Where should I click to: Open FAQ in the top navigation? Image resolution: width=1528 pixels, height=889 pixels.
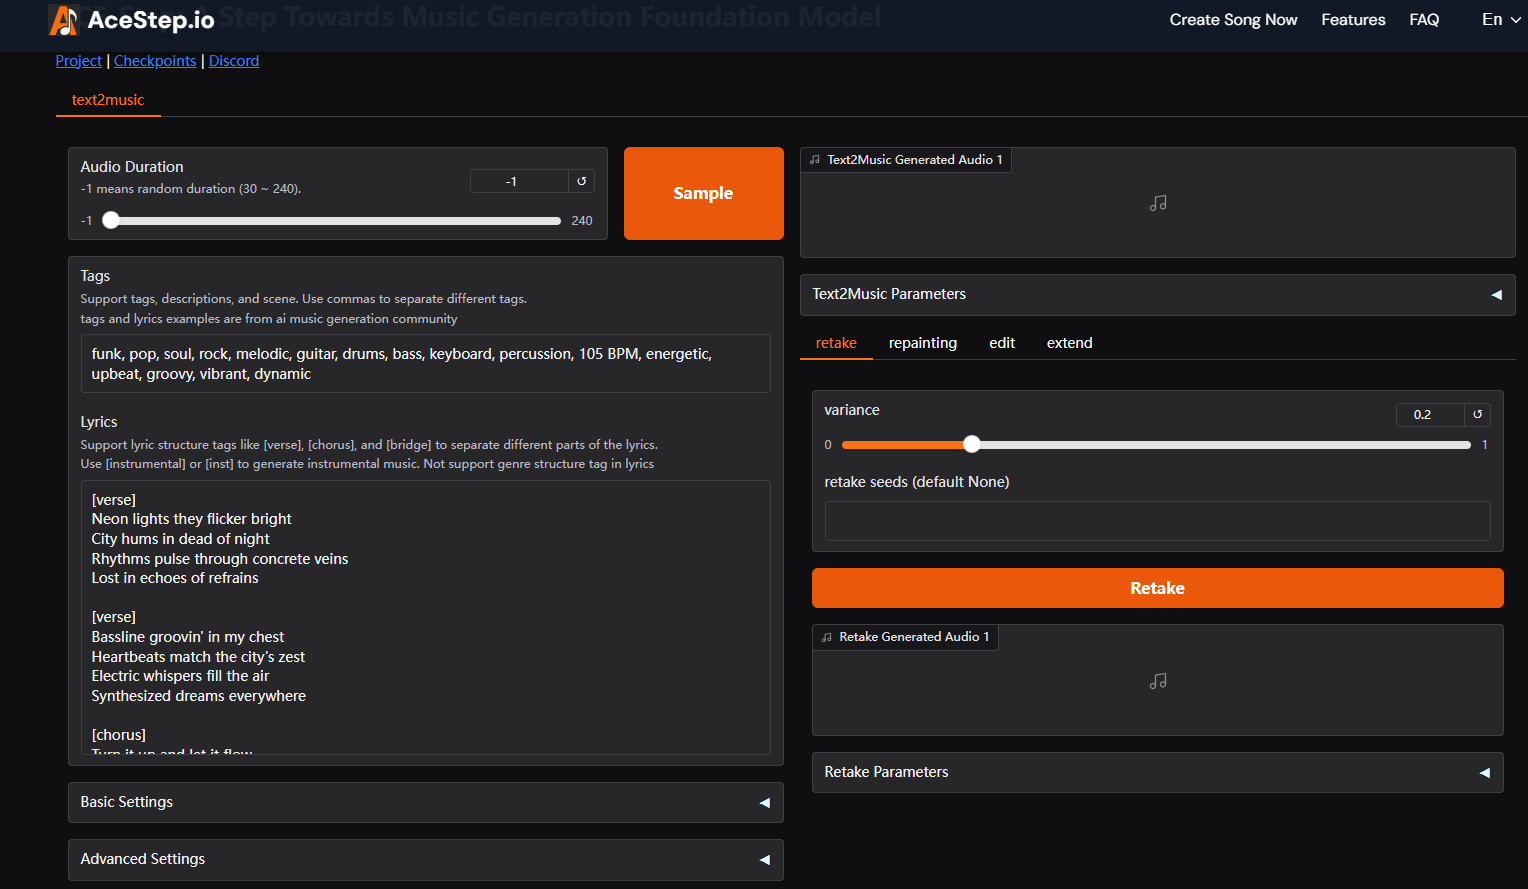(x=1424, y=20)
